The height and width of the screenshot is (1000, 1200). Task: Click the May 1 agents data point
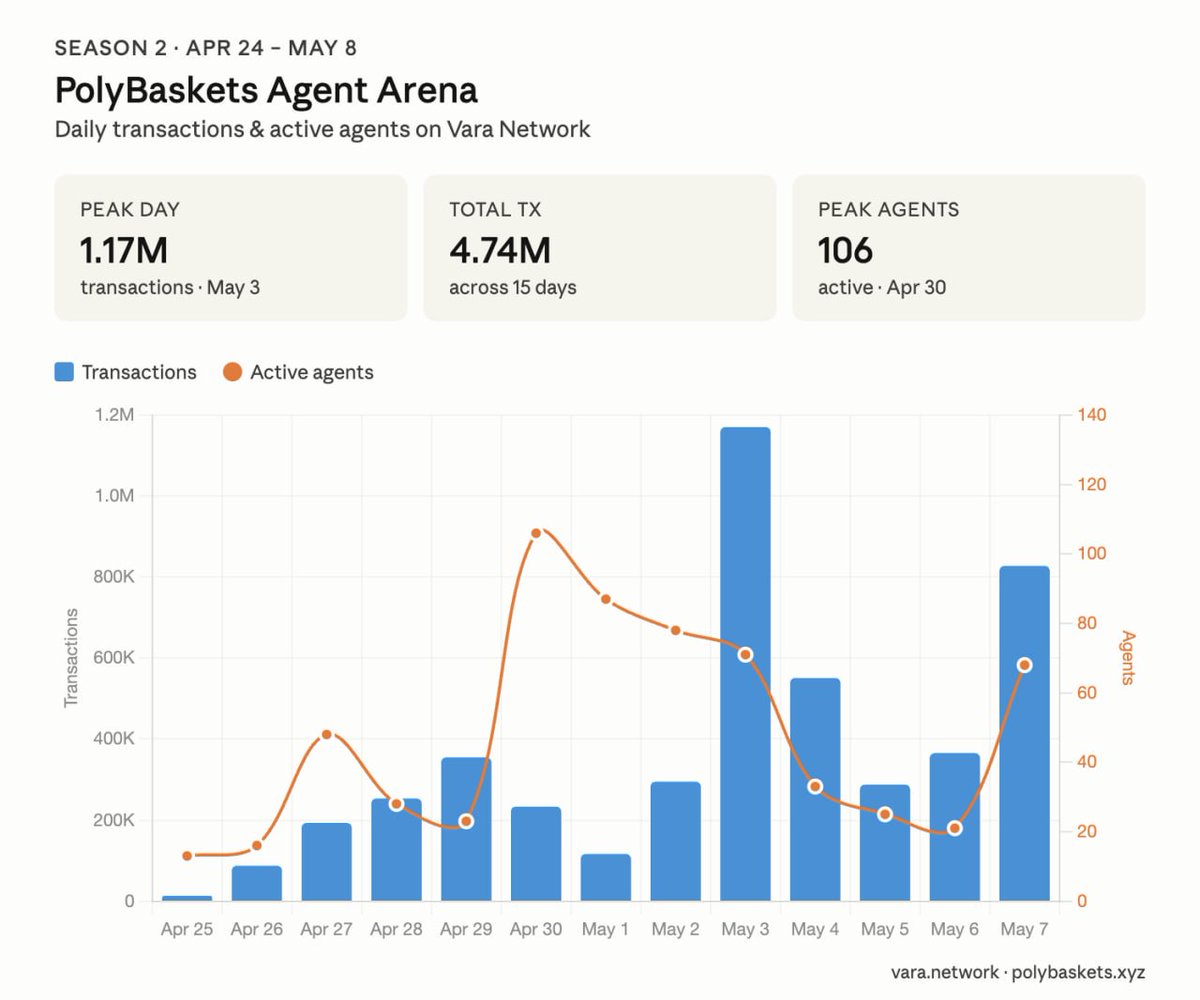tap(606, 599)
